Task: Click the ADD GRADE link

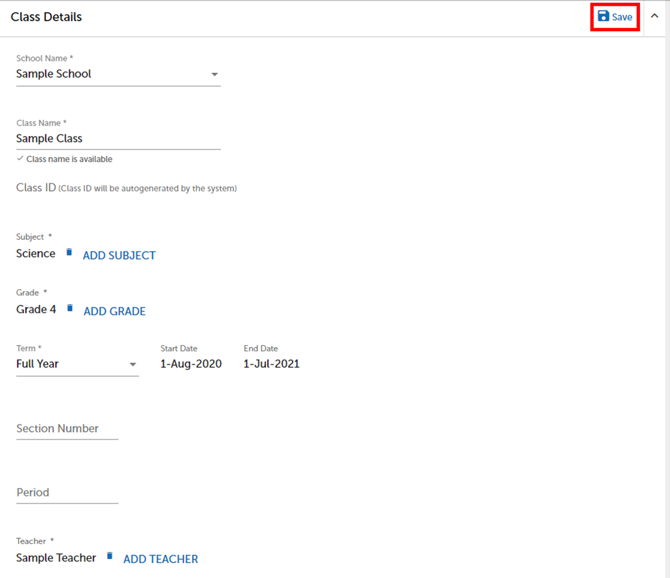Action: pos(114,311)
